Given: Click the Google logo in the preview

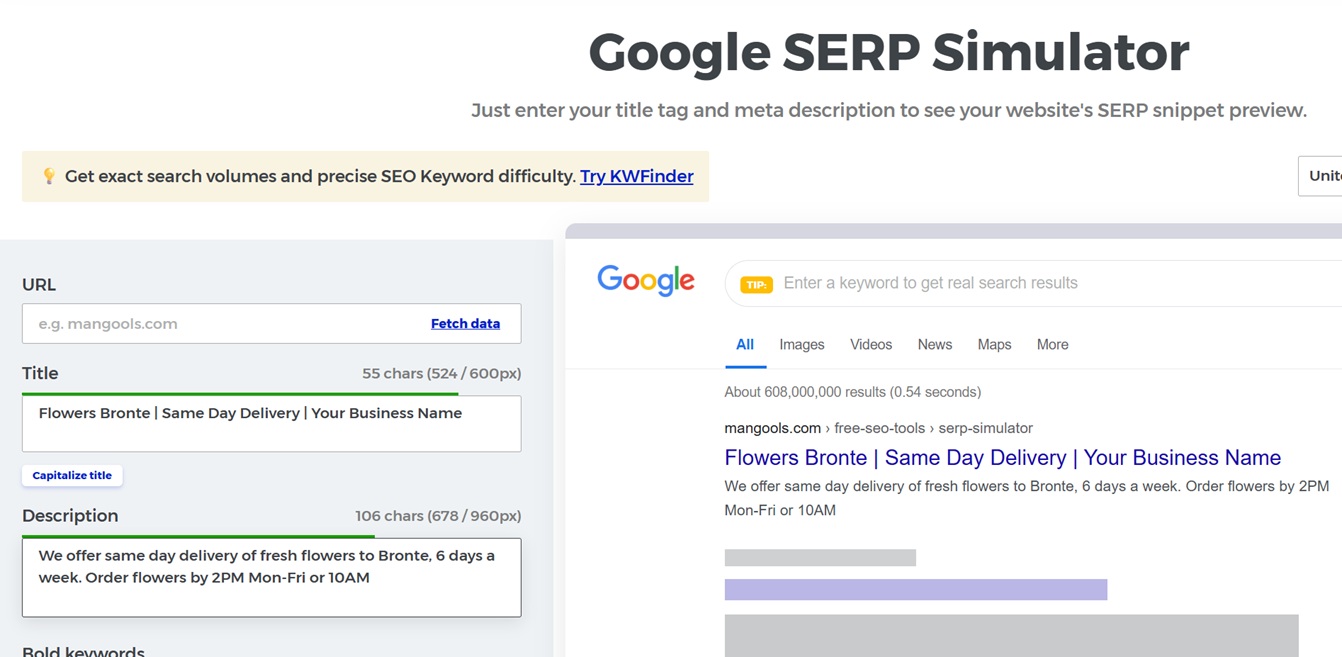Looking at the screenshot, I should coord(646,281).
